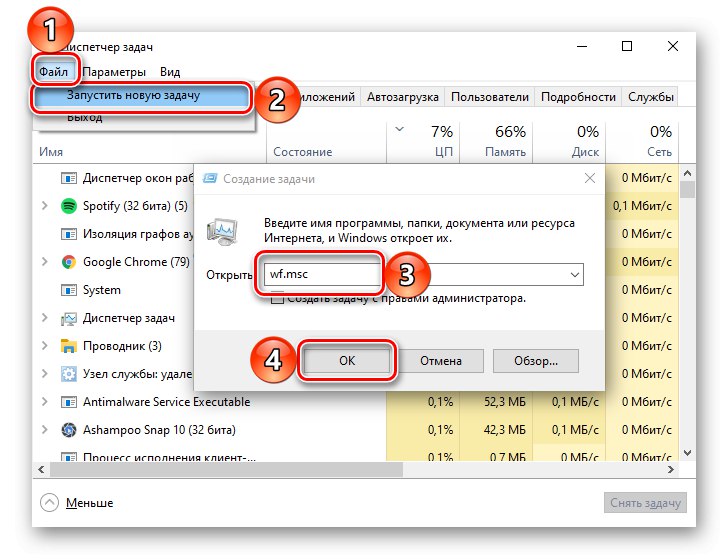Sort by the Сеть 0% column header
The width and height of the screenshot is (728, 559).
pos(642,143)
